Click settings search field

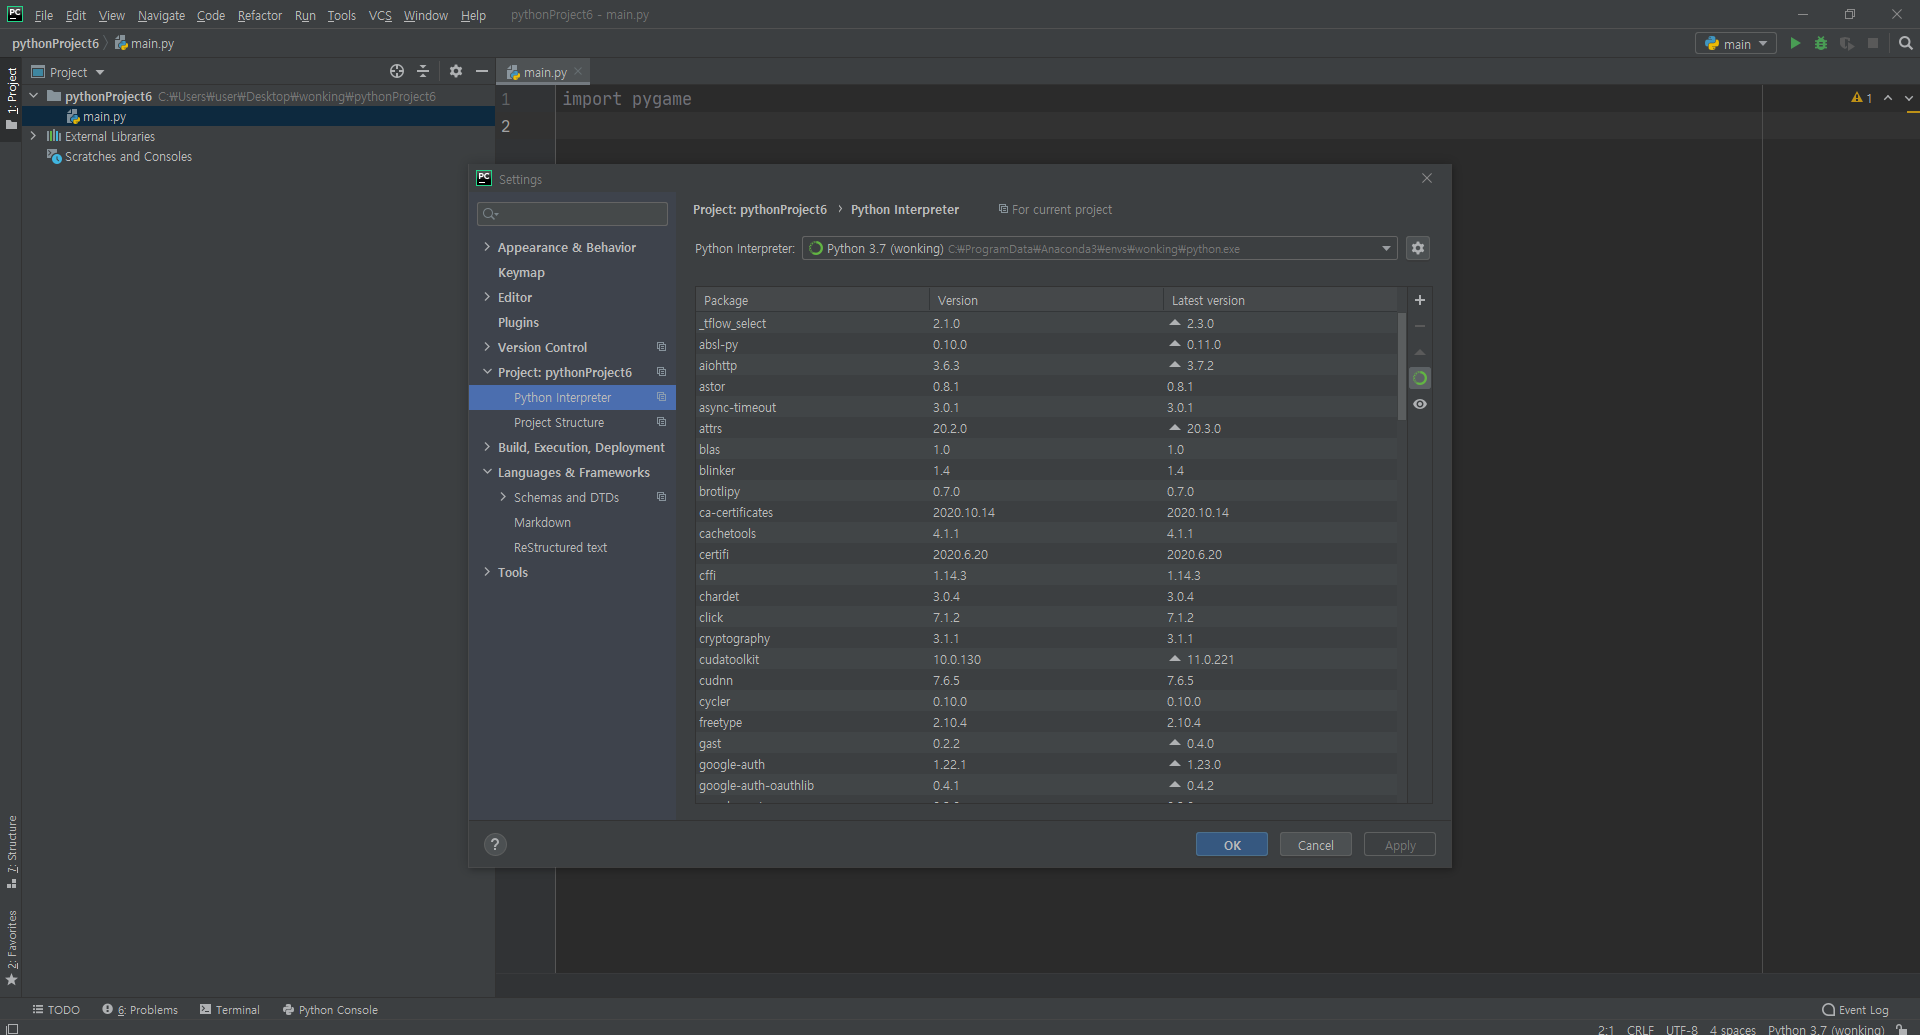[x=573, y=214]
